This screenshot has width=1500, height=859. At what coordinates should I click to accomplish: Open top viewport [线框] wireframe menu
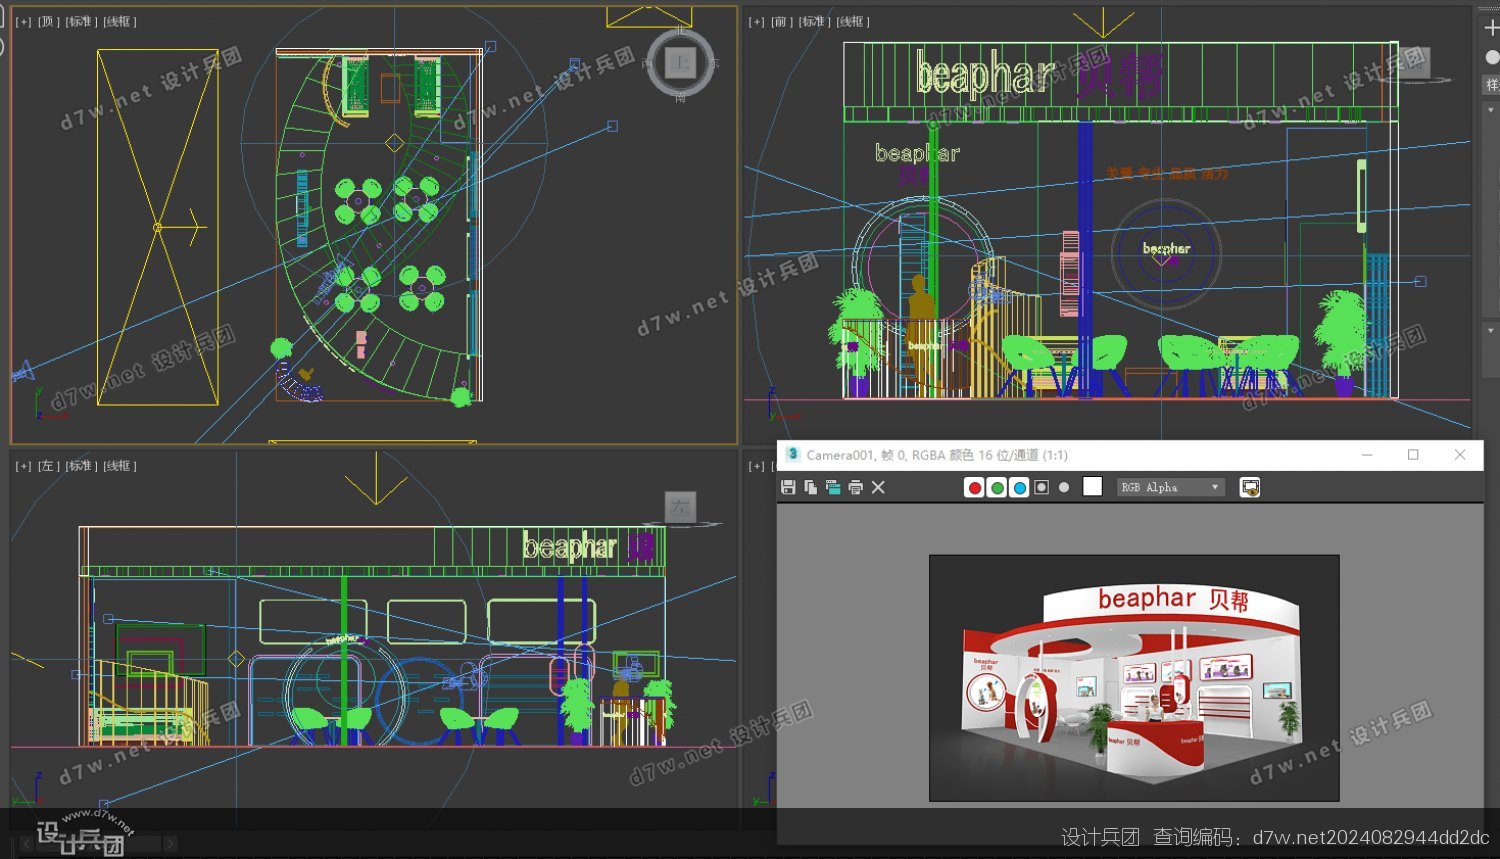click(x=120, y=21)
